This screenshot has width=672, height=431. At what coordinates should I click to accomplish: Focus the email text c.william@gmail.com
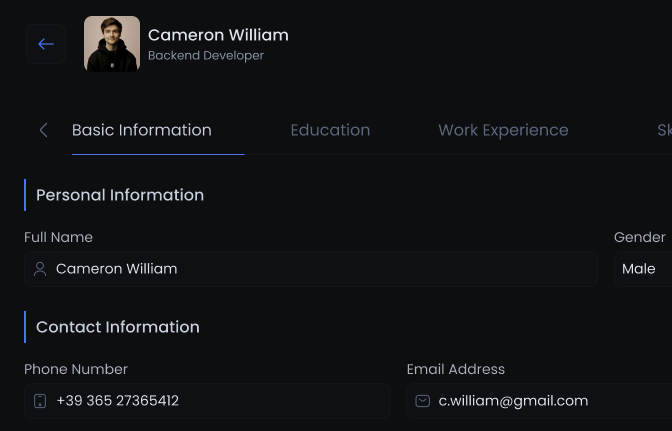513,401
